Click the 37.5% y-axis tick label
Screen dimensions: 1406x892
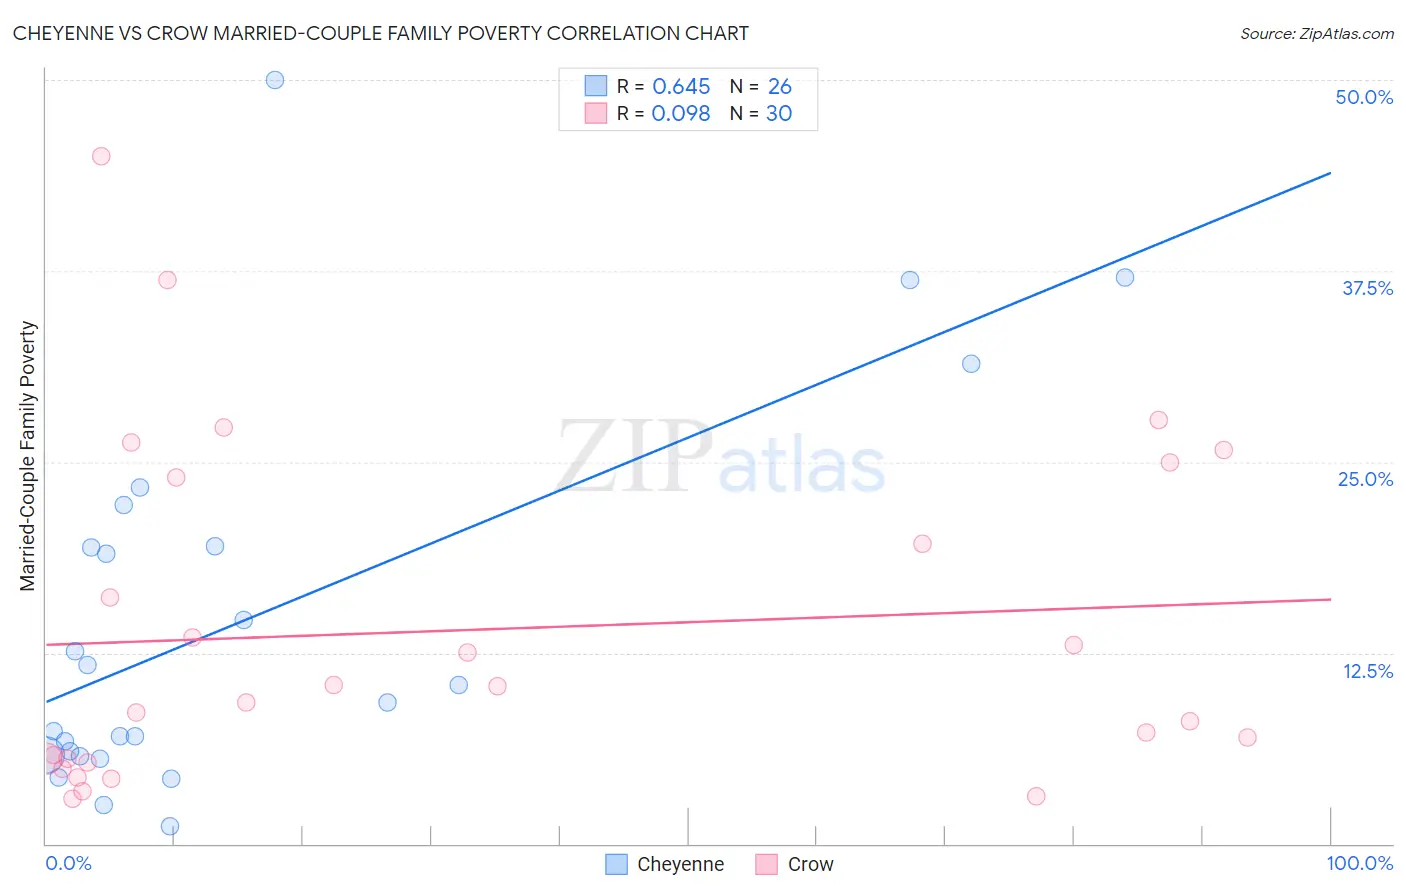click(1367, 288)
